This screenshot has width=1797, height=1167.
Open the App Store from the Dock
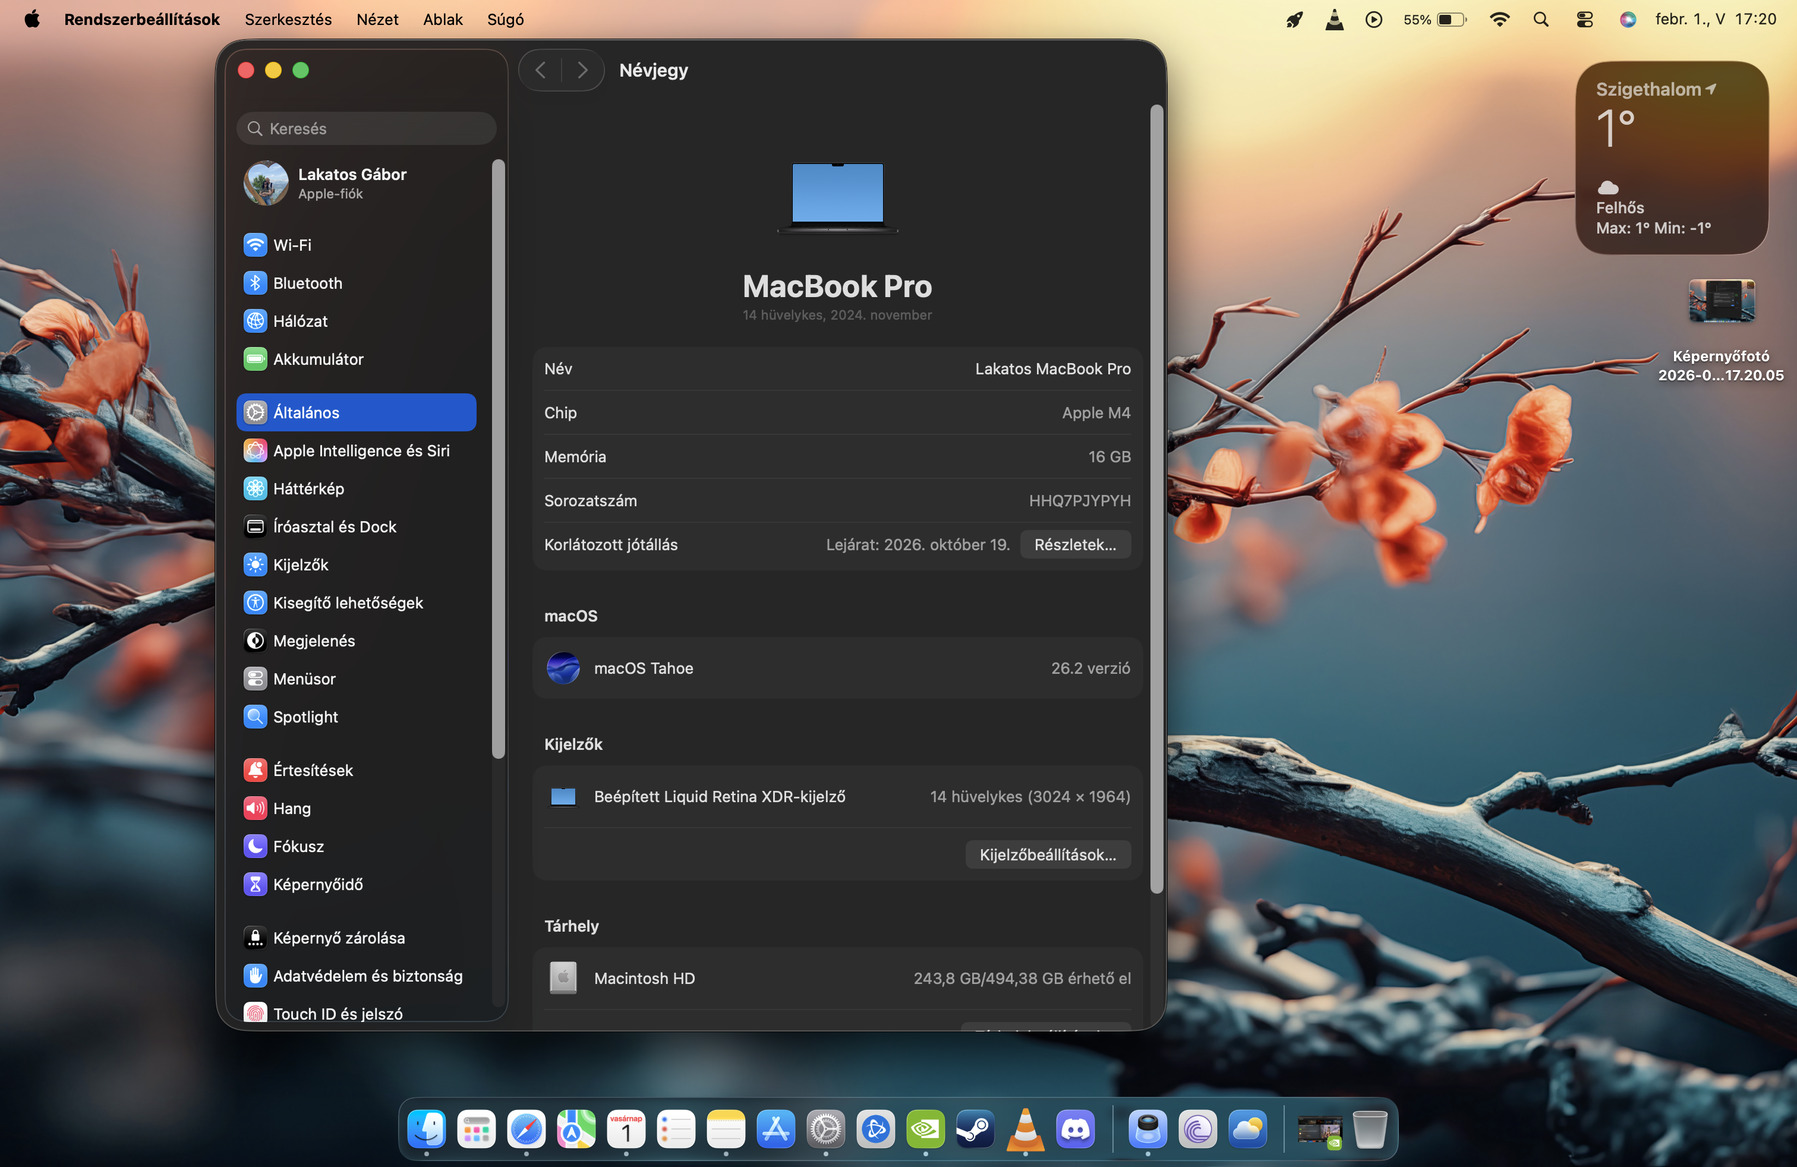(x=776, y=1129)
